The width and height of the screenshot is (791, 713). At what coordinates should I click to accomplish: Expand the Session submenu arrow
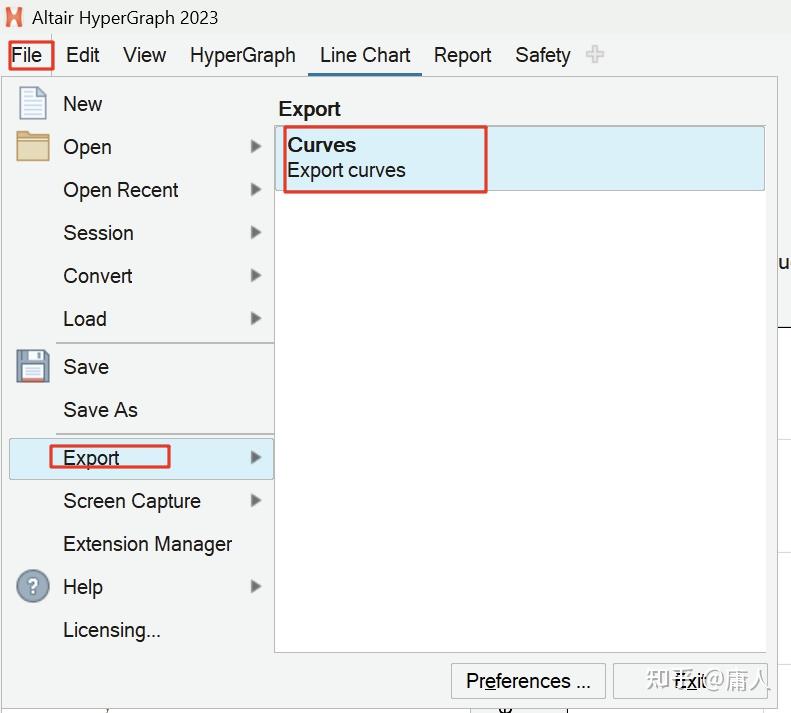[x=256, y=233]
